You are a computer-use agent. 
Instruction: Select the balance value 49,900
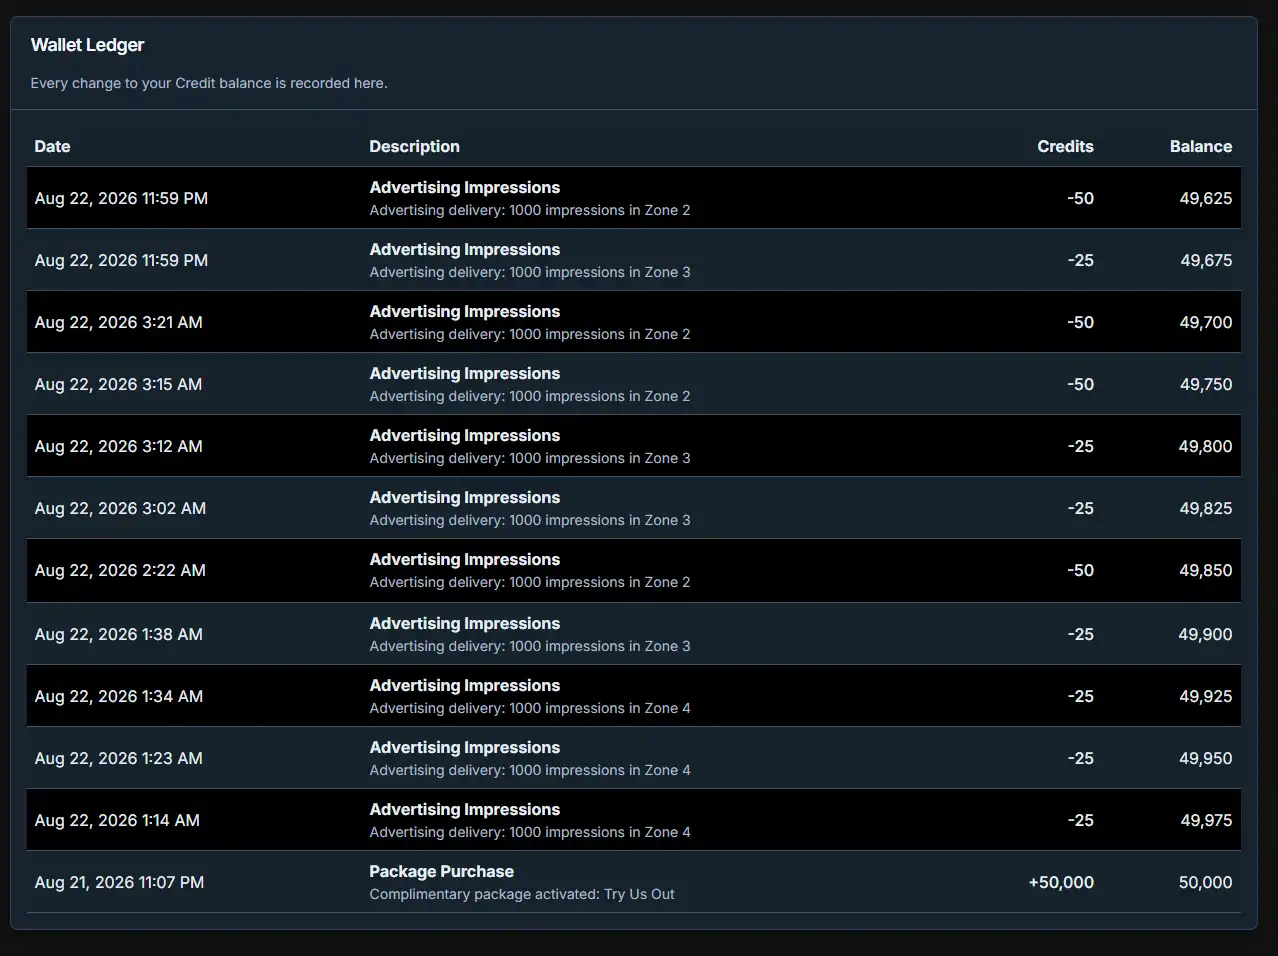point(1205,634)
